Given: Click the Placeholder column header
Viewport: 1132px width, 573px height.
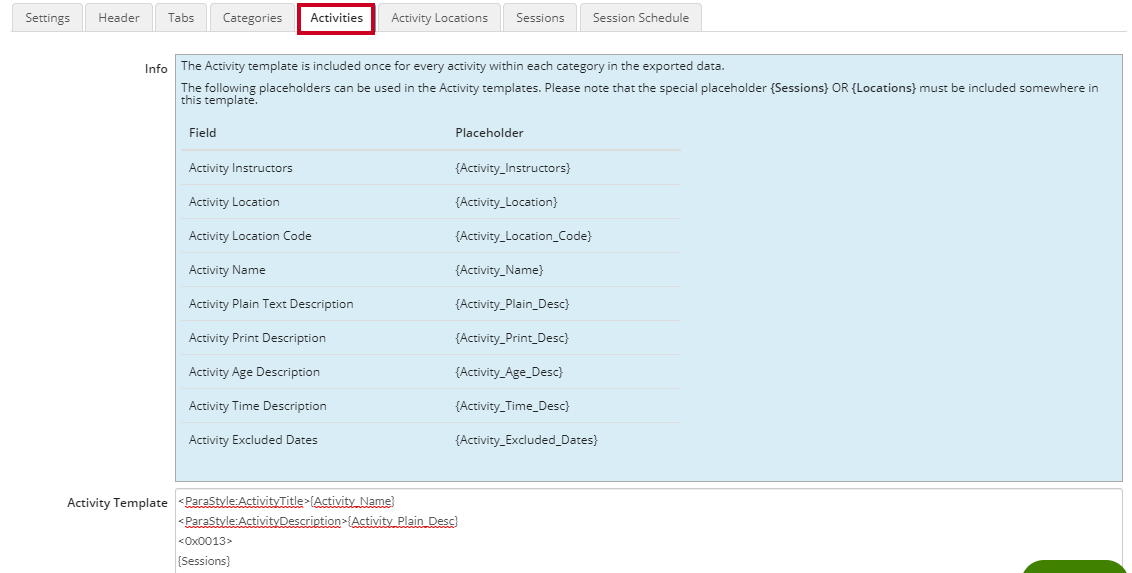Looking at the screenshot, I should tap(489, 132).
